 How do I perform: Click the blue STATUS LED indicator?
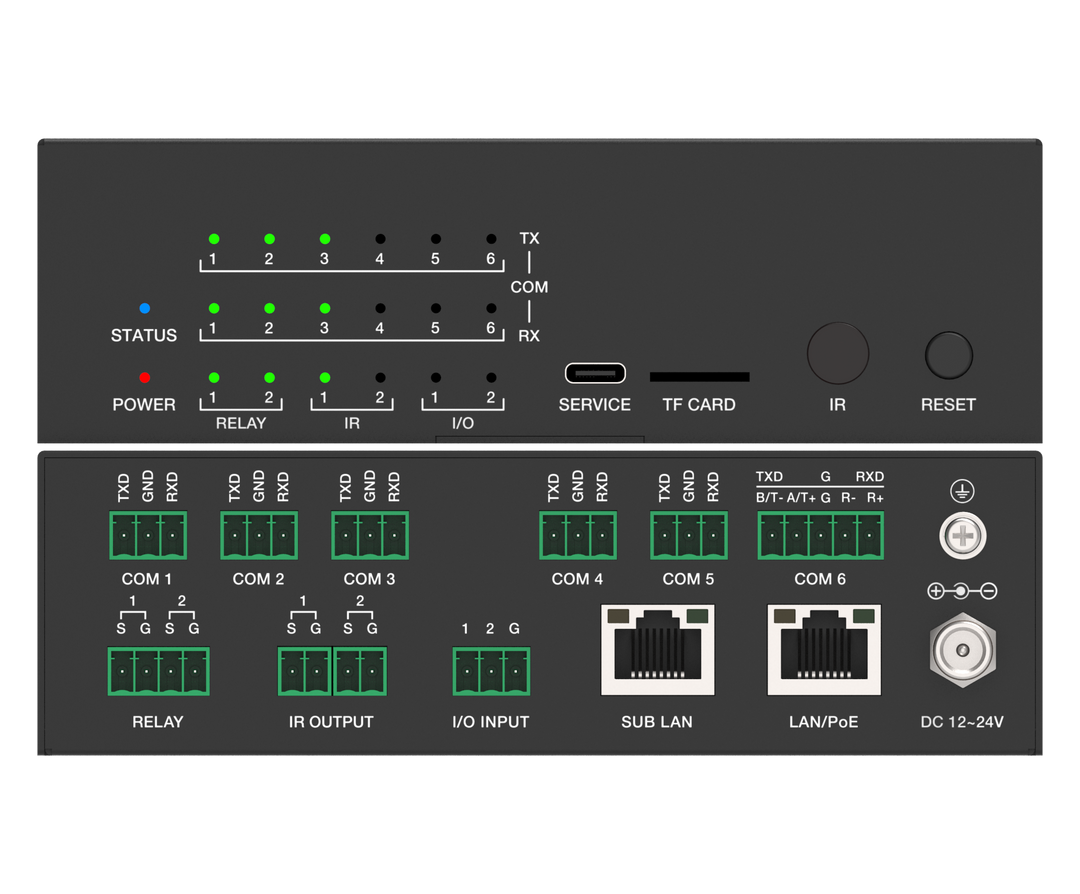[x=145, y=308]
